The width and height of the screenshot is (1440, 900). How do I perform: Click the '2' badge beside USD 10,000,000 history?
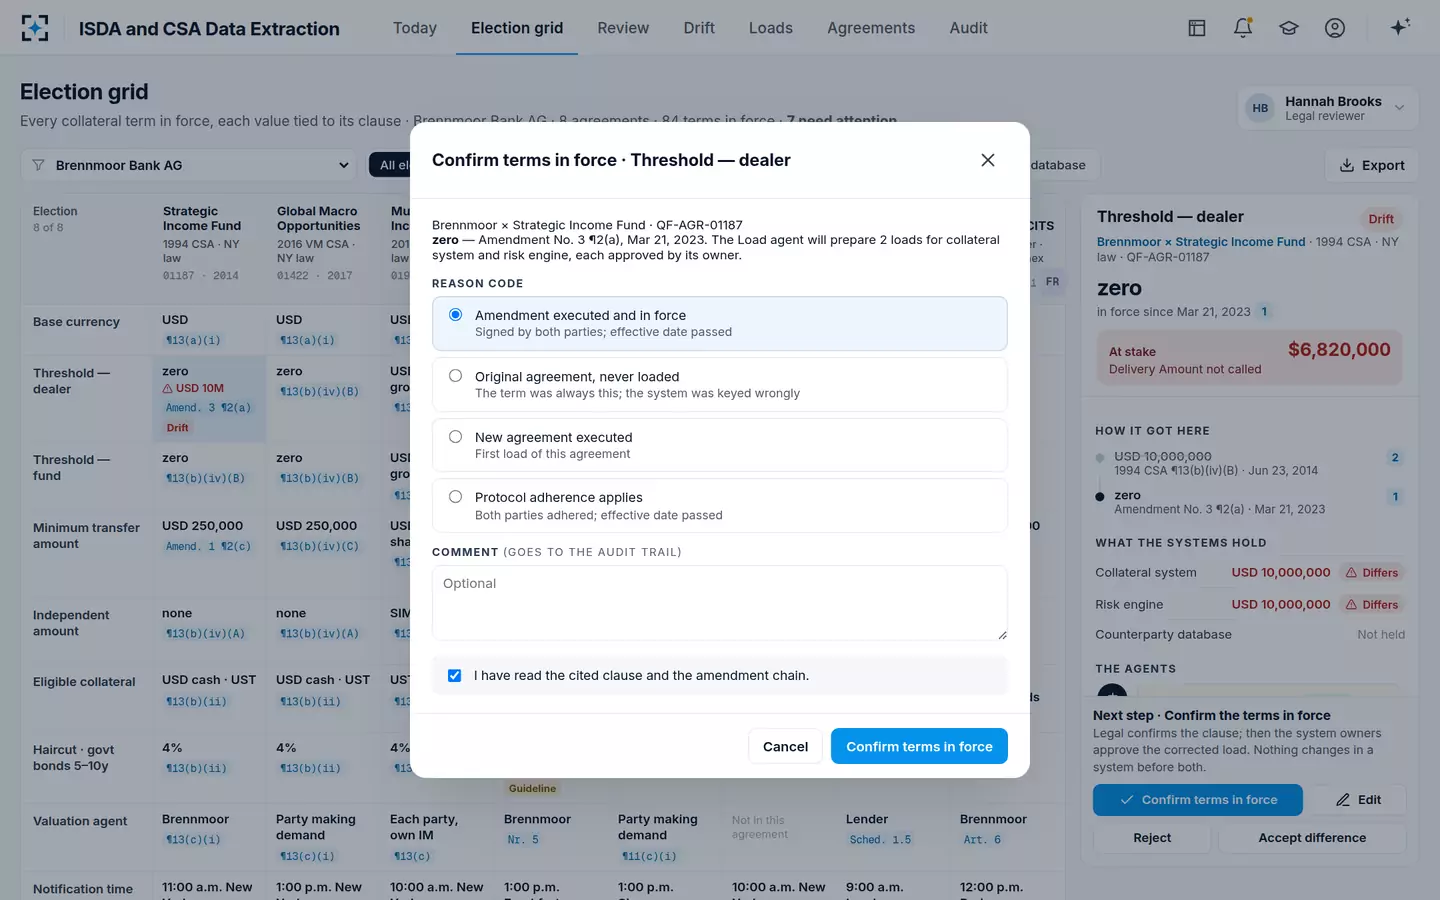pyautogui.click(x=1395, y=458)
